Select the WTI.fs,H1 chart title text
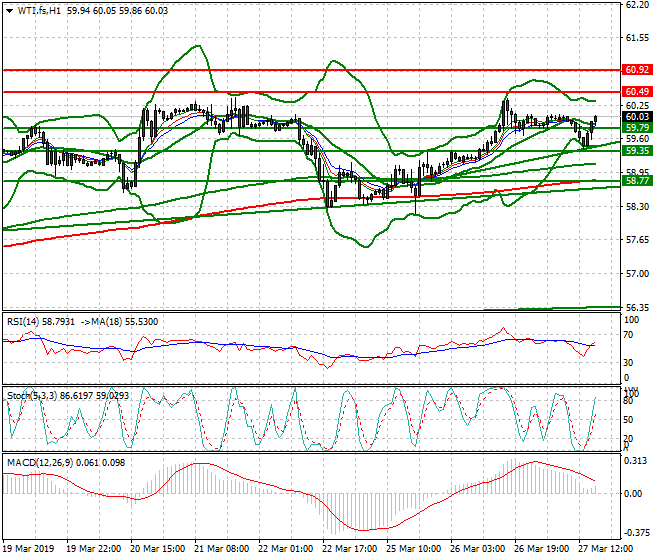This screenshot has width=660, height=560. [39, 11]
